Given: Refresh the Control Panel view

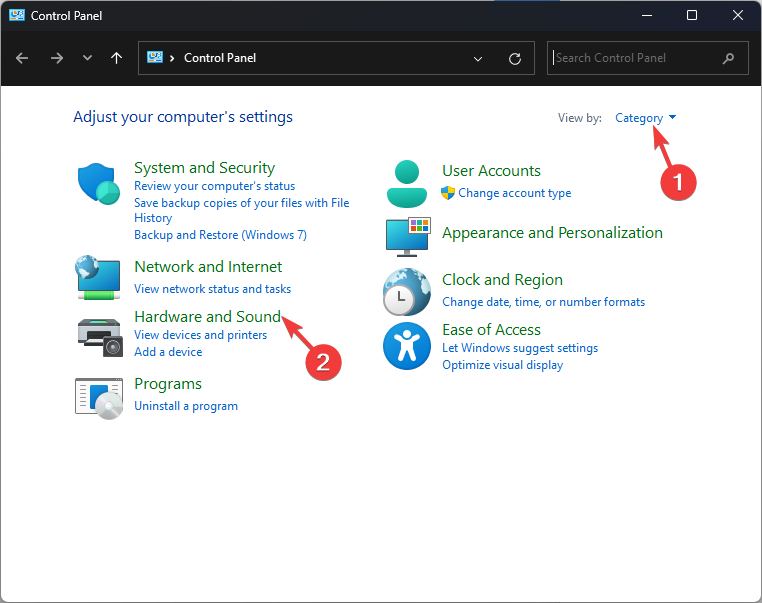Looking at the screenshot, I should [515, 59].
